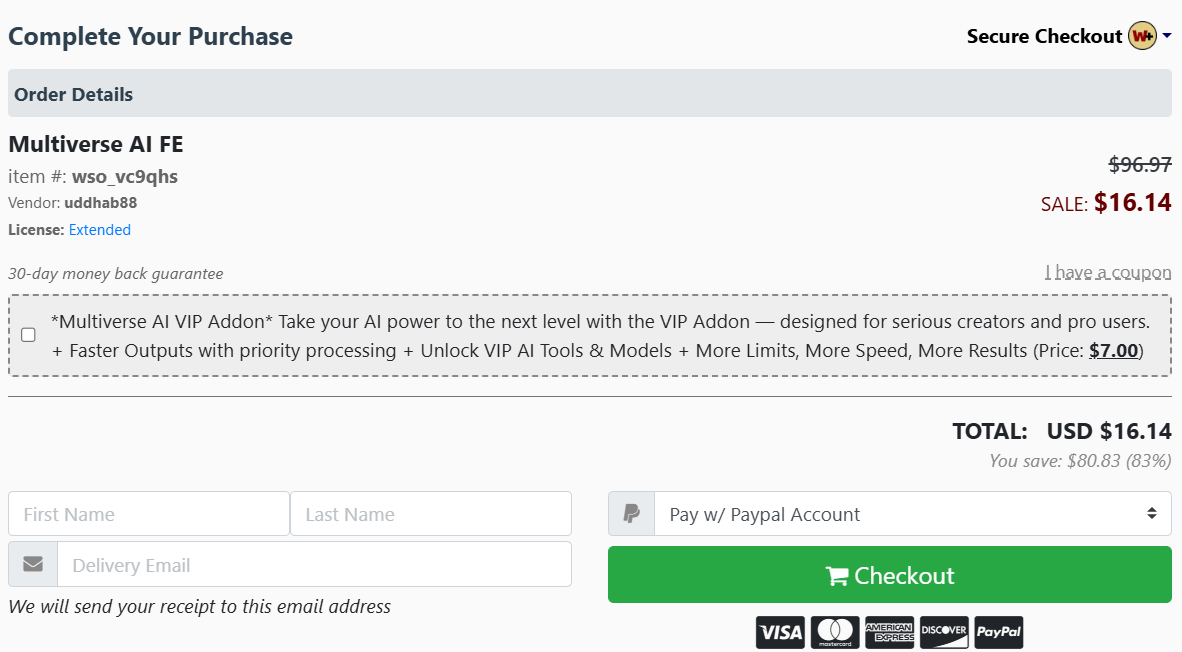The image size is (1182, 652).
Task: Open the 'I have a coupon' link
Action: (x=1108, y=272)
